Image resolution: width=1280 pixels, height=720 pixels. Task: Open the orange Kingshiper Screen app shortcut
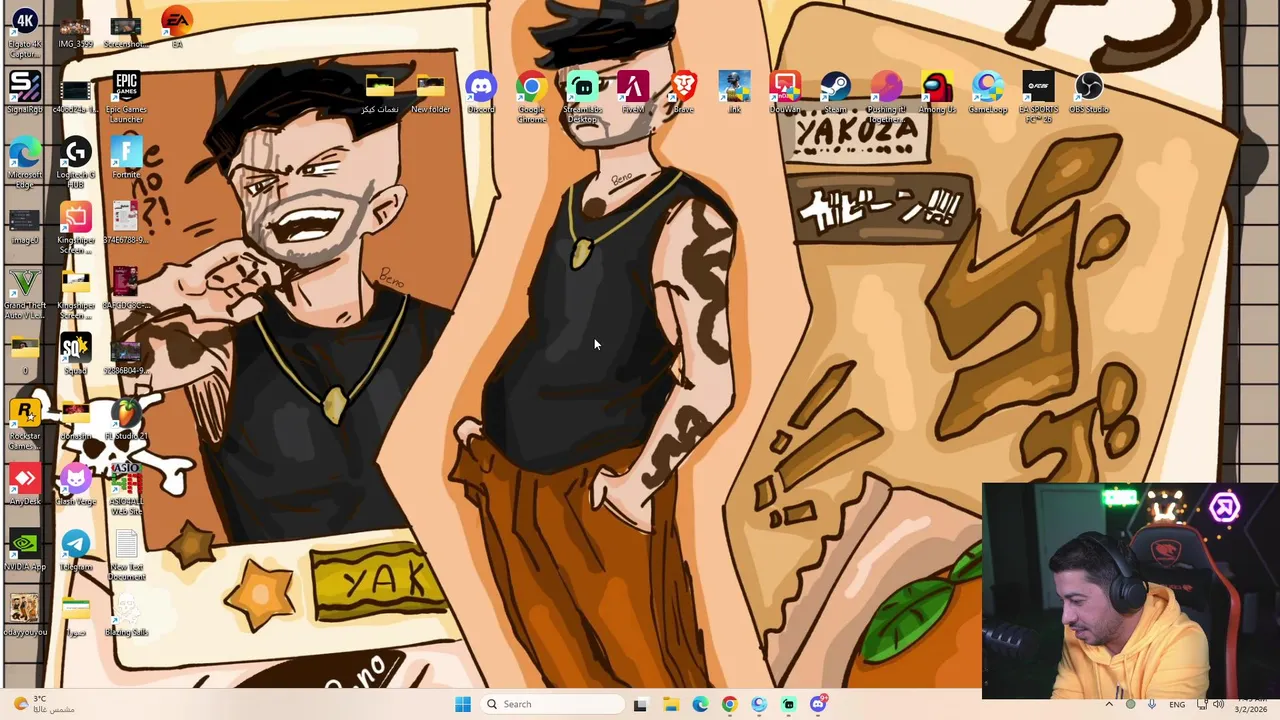point(76,228)
